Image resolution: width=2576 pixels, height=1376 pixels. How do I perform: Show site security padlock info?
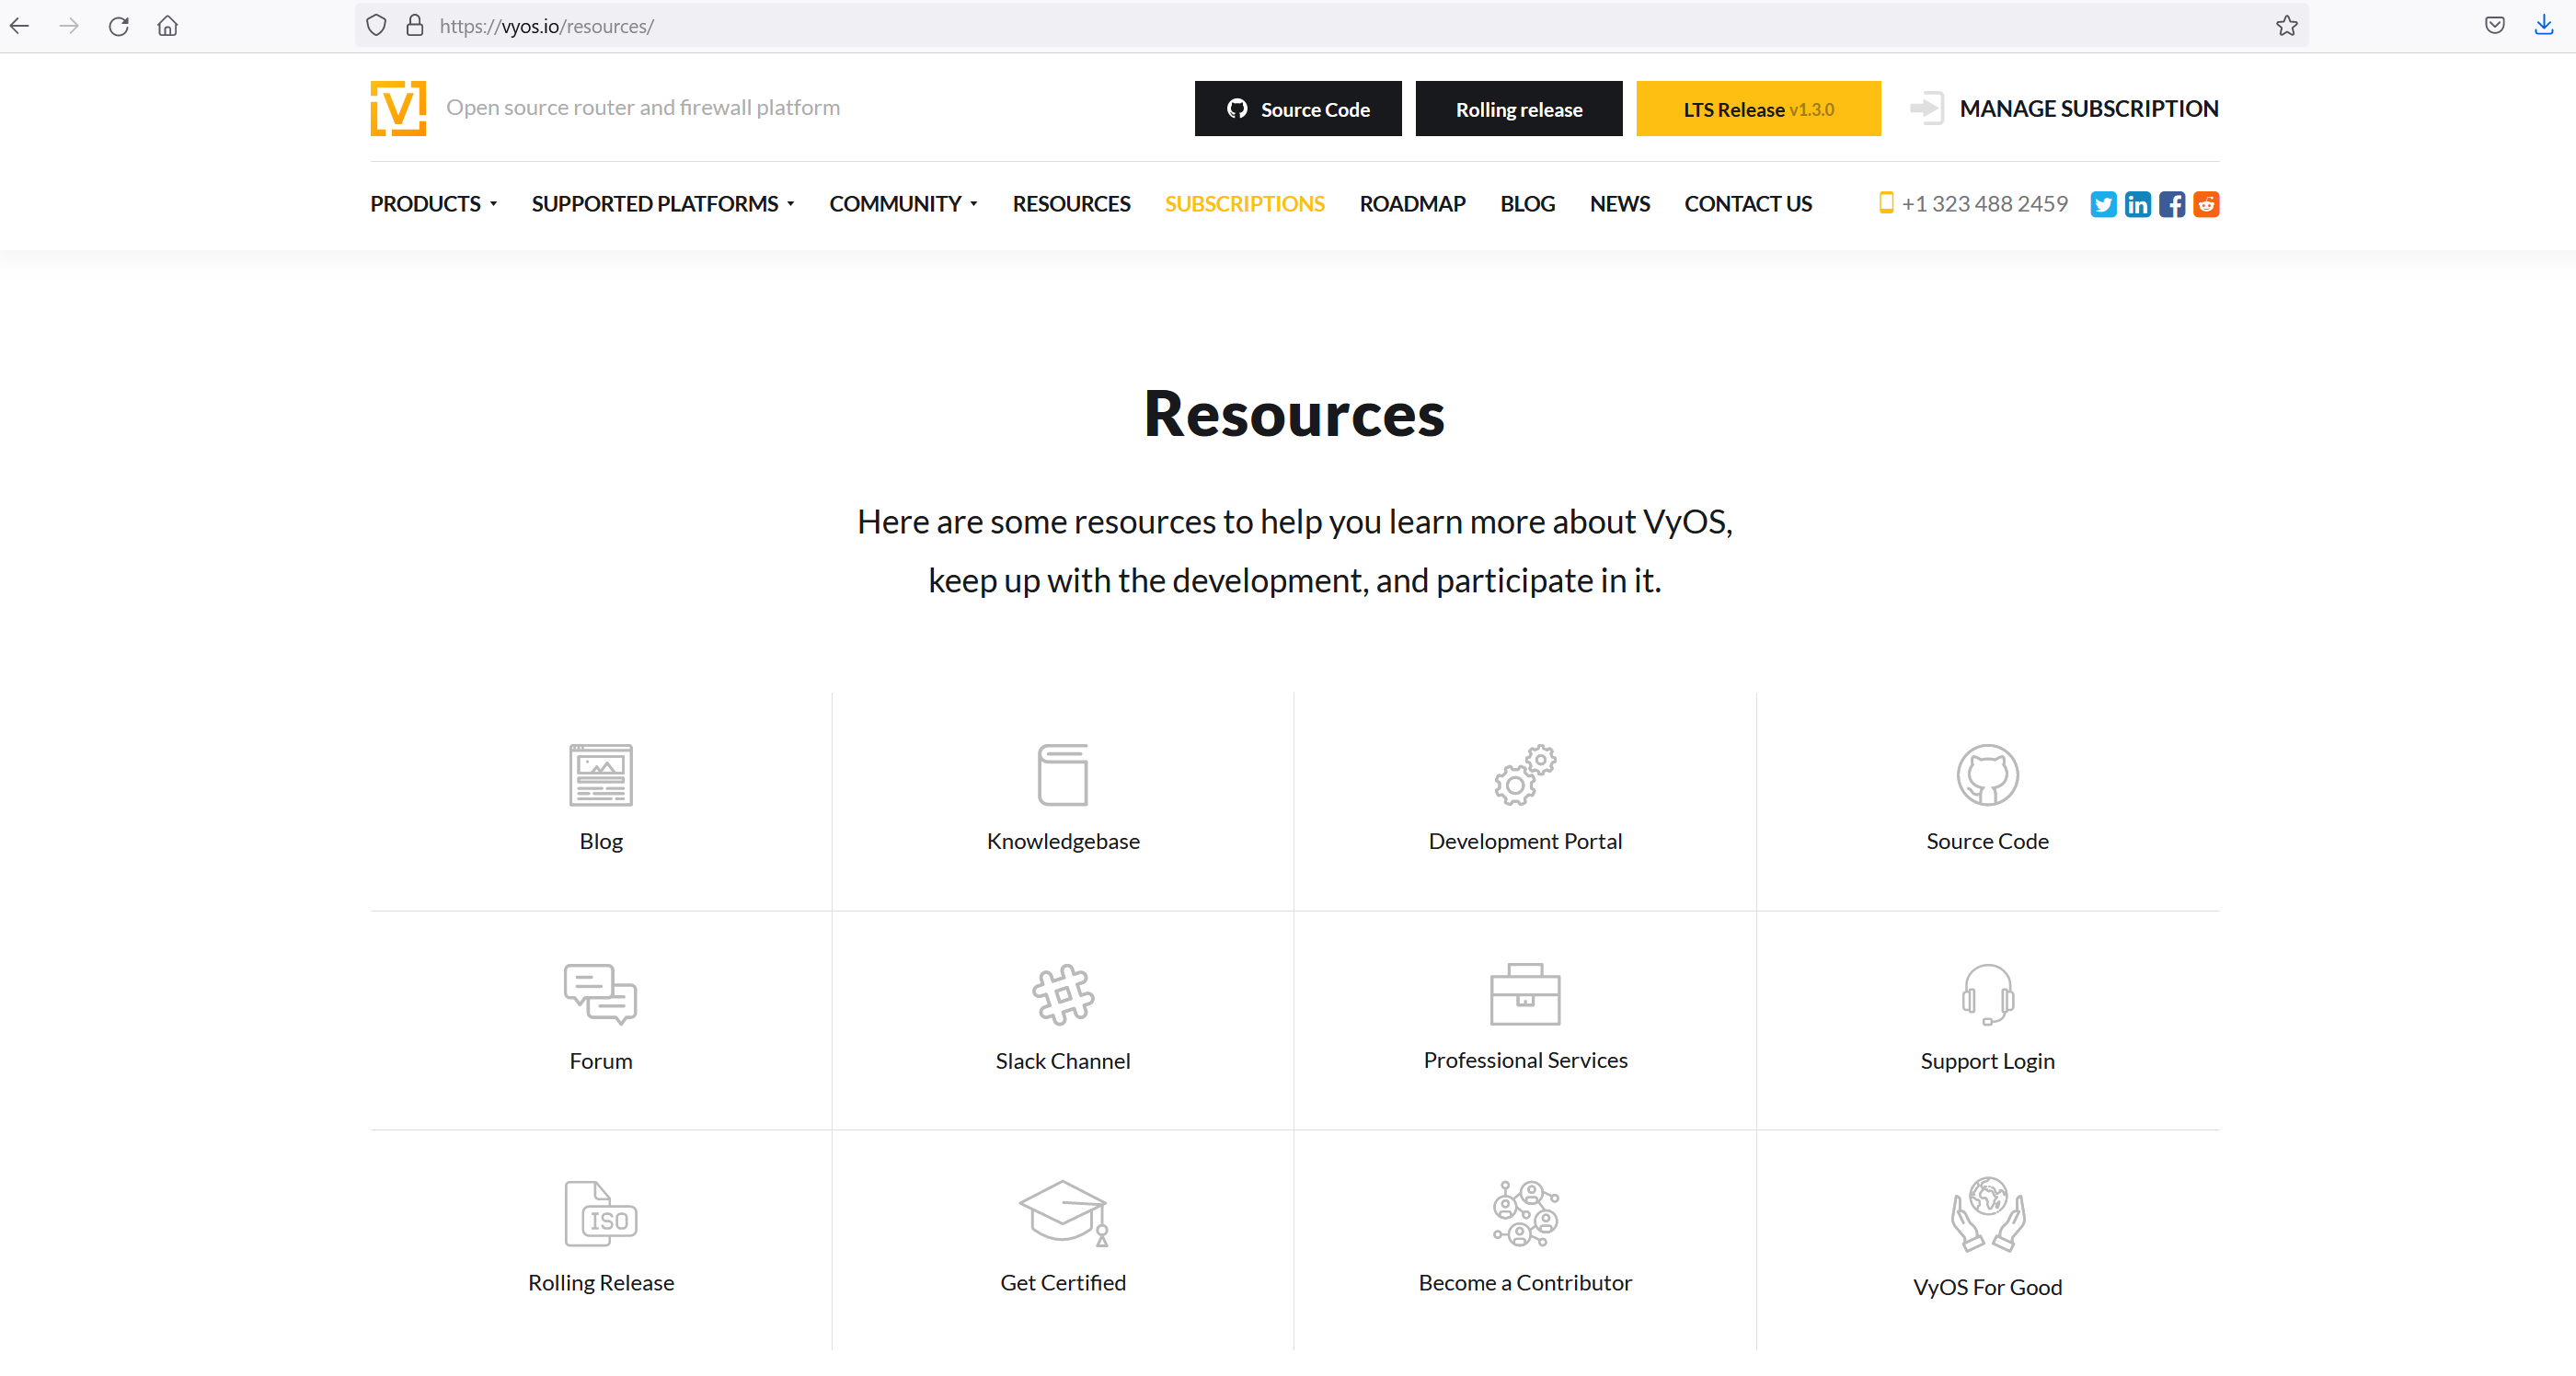coord(415,26)
